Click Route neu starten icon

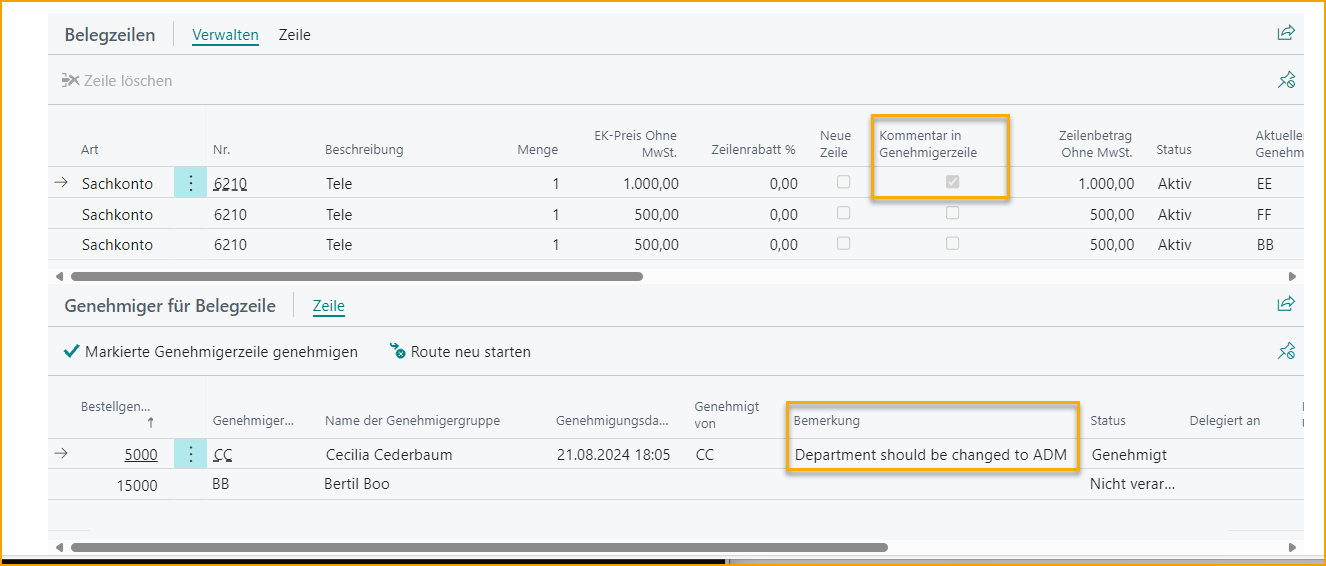(397, 351)
